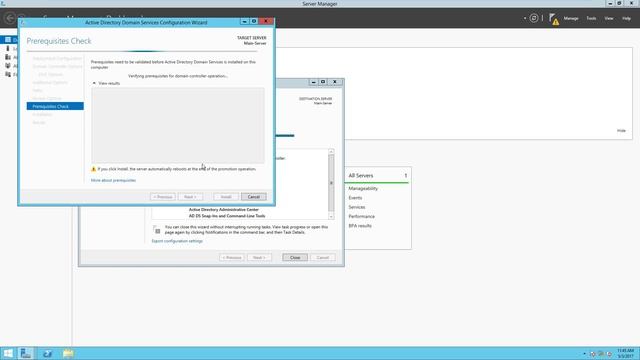The height and width of the screenshot is (360, 640).
Task: Open Export configuration settings link
Action: click(177, 241)
